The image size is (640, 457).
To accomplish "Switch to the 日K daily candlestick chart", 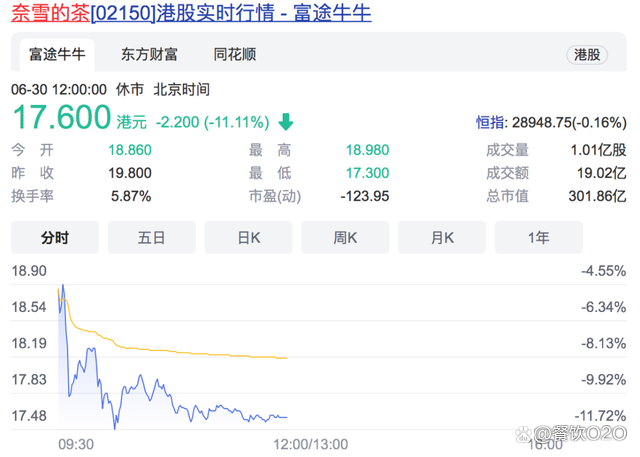I will pos(248,237).
